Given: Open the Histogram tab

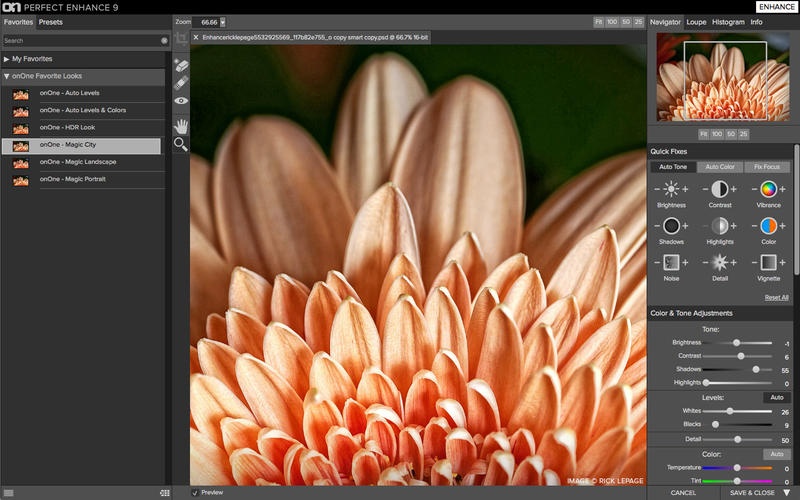Looking at the screenshot, I should (728, 22).
